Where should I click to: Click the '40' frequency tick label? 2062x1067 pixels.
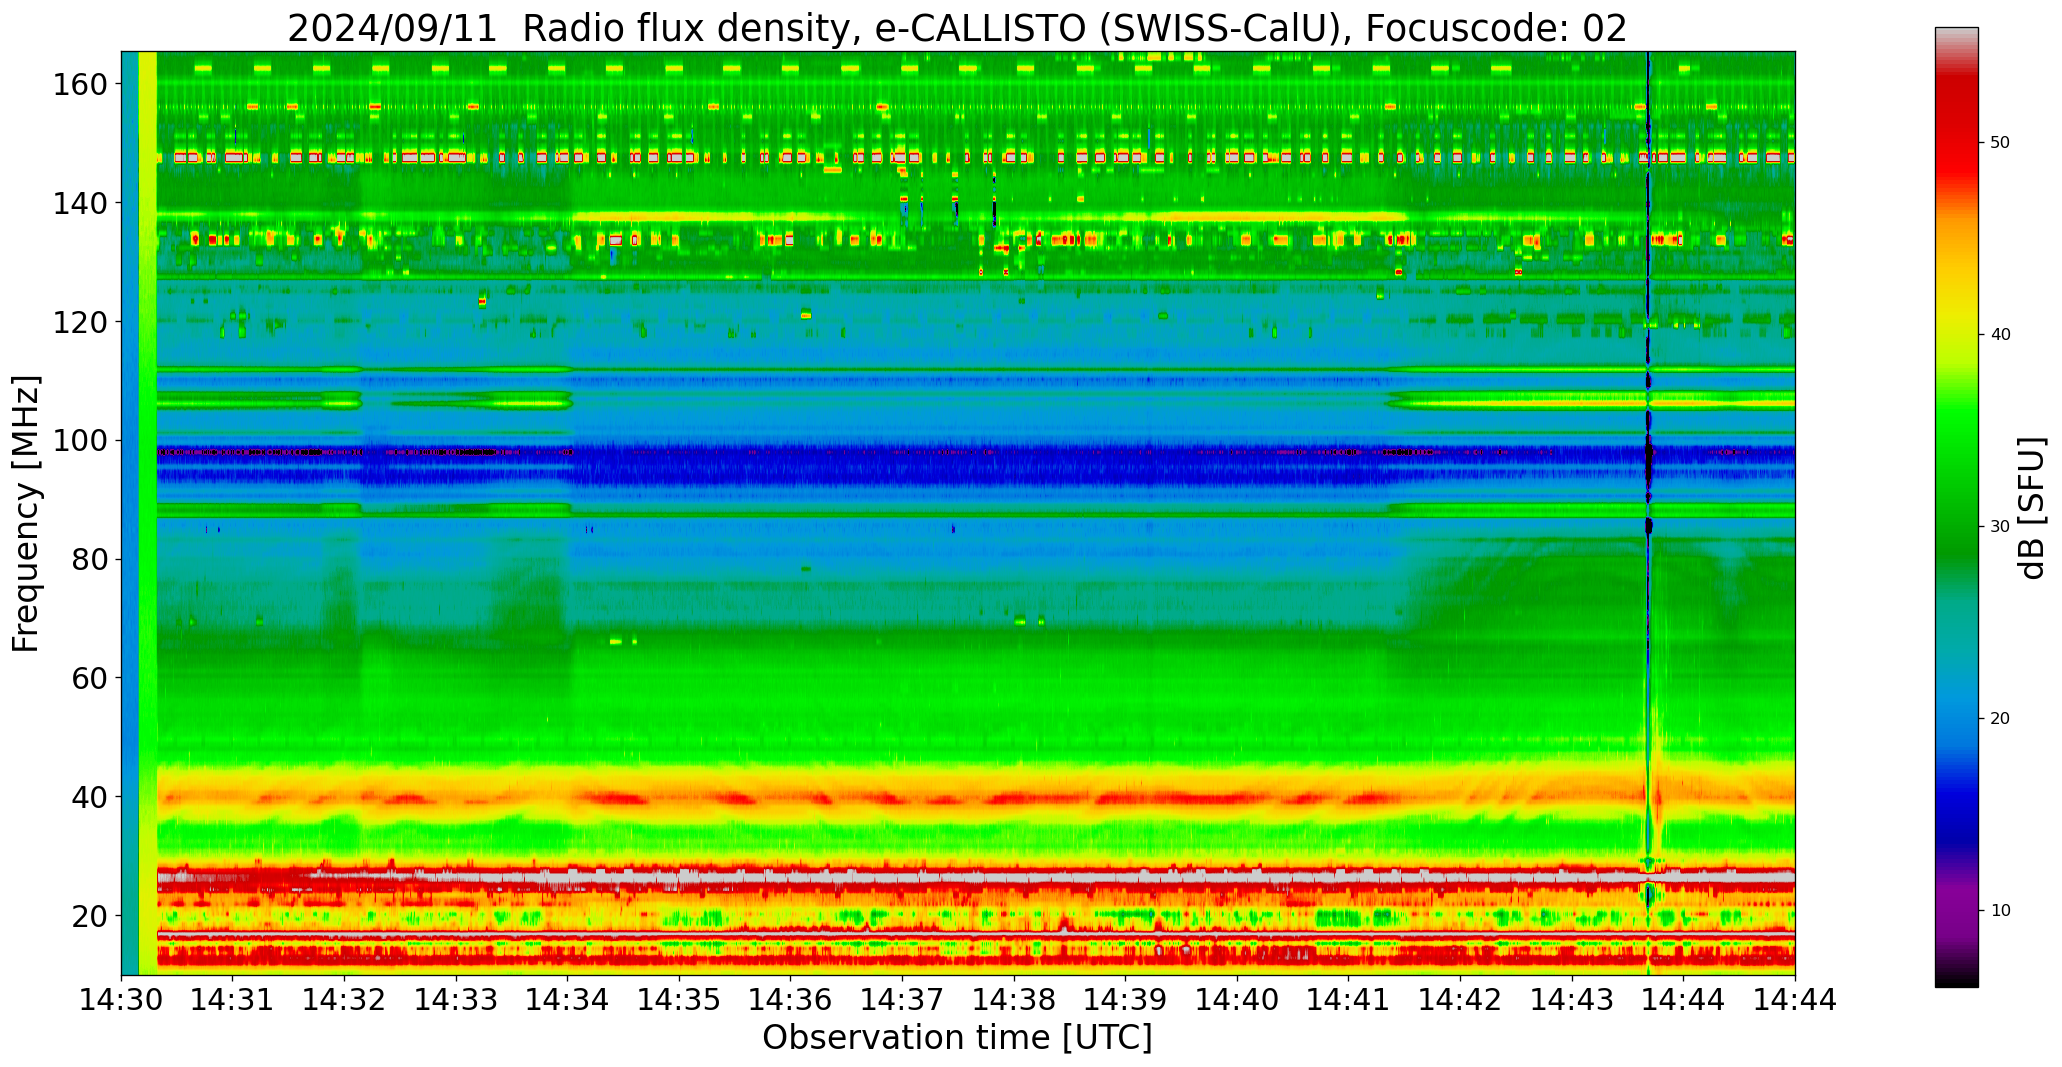(x=88, y=797)
